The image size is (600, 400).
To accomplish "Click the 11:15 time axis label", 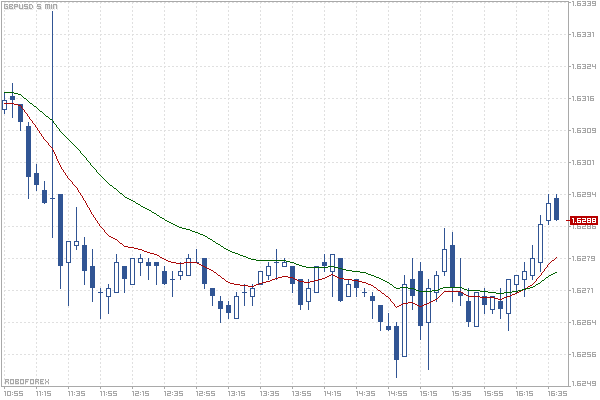I will click(x=44, y=393).
